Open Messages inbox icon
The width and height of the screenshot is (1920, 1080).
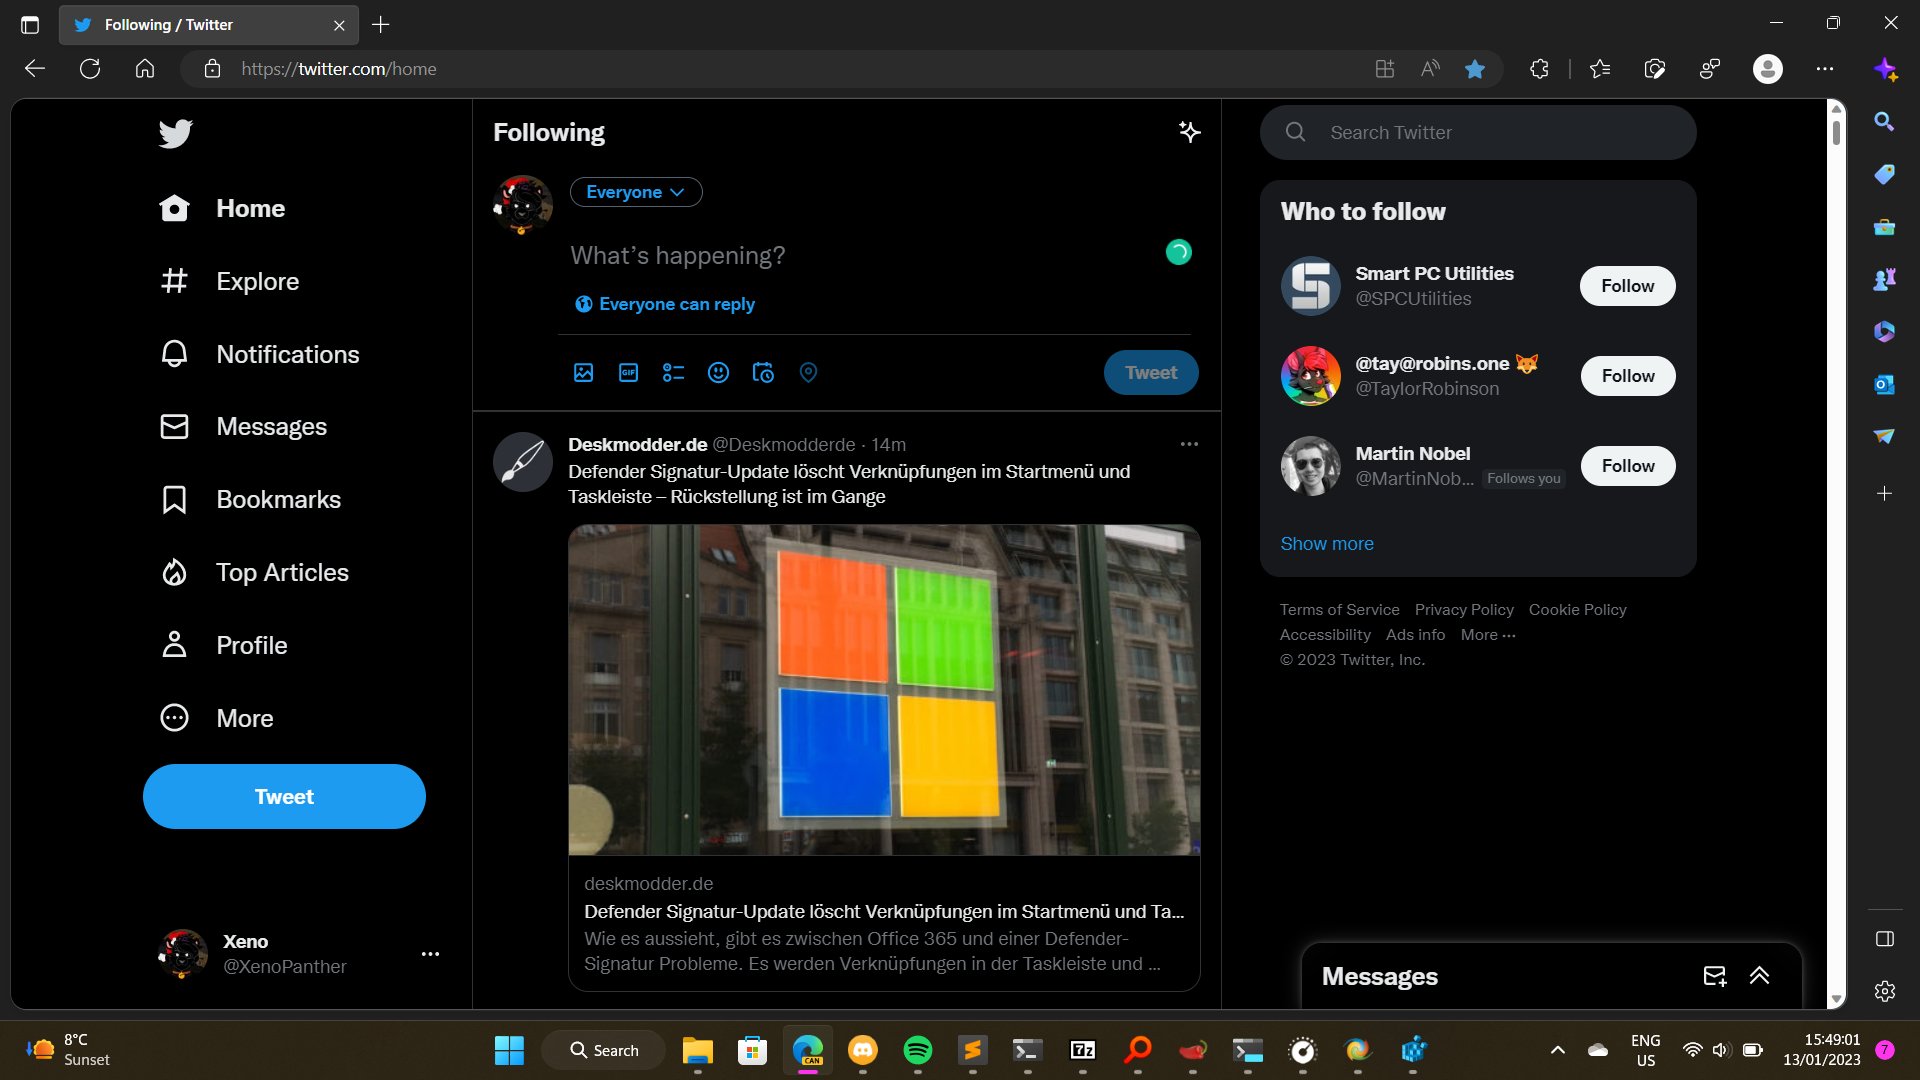tap(1714, 976)
